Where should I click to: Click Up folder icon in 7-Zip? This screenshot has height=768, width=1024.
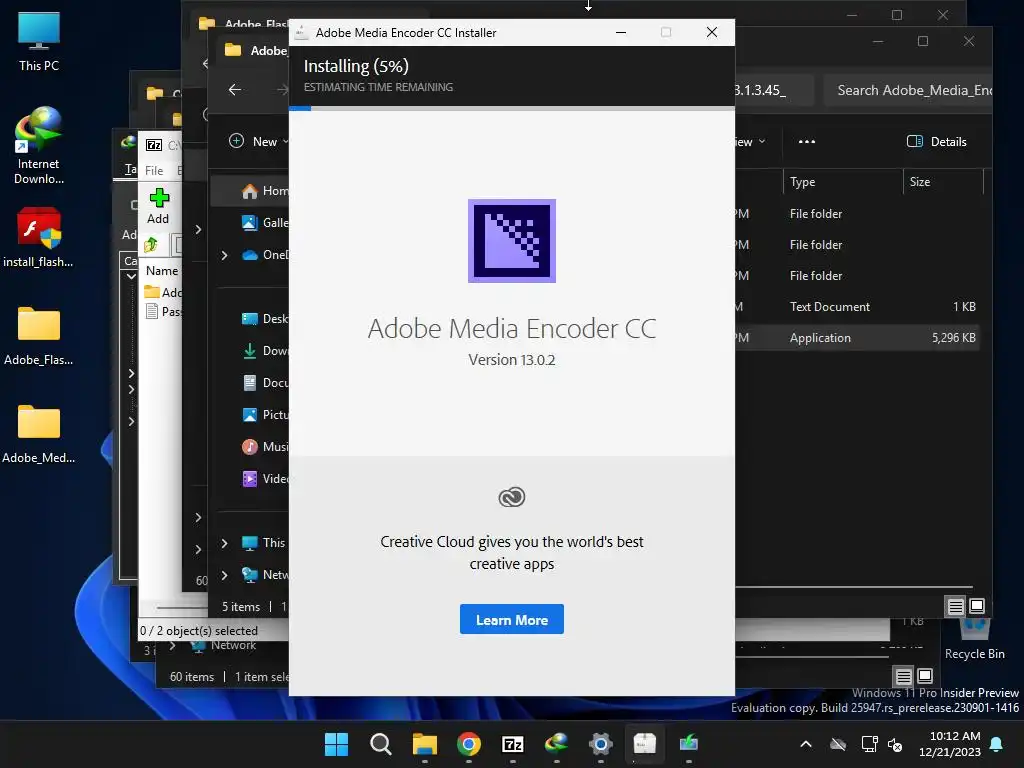tap(151, 245)
